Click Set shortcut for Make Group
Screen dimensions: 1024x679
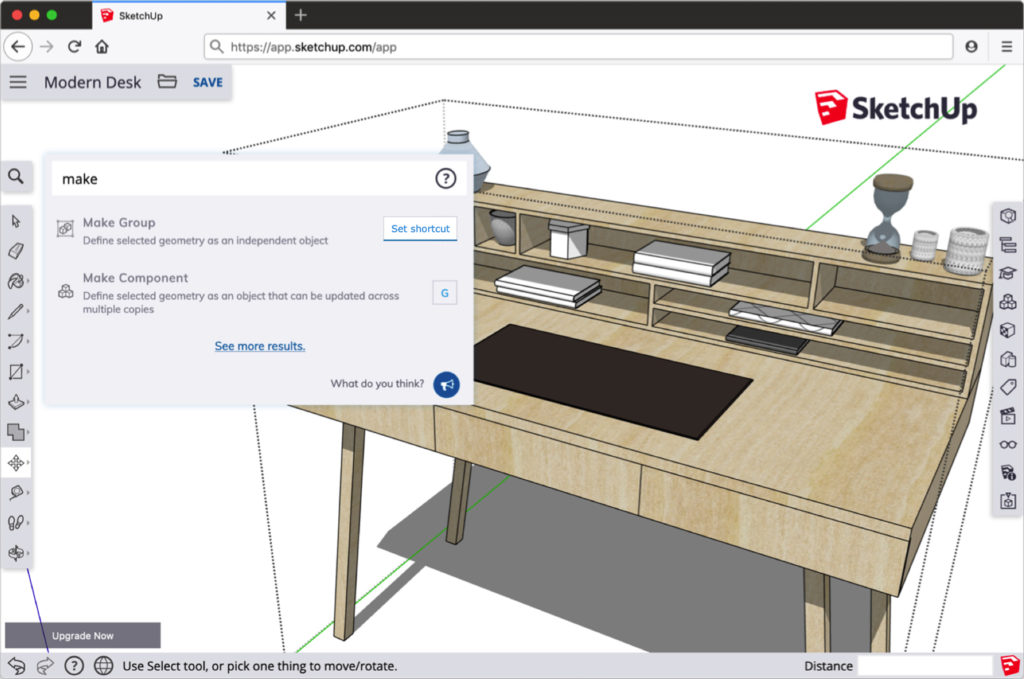tap(420, 228)
